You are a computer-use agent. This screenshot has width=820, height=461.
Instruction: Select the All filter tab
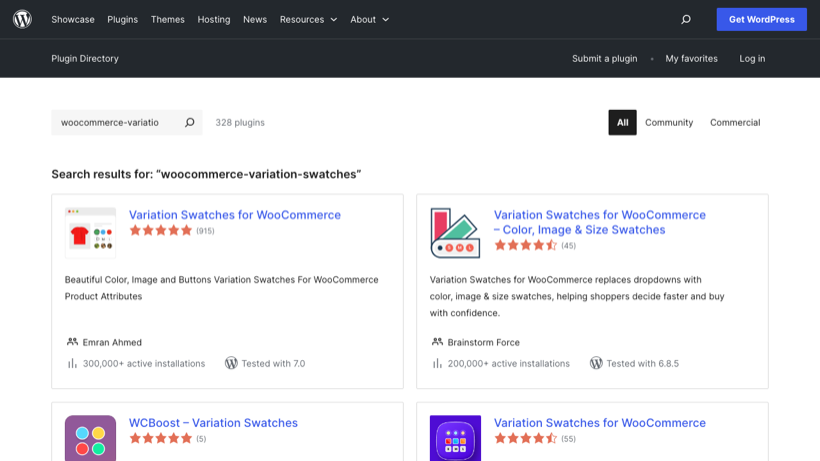click(x=622, y=122)
